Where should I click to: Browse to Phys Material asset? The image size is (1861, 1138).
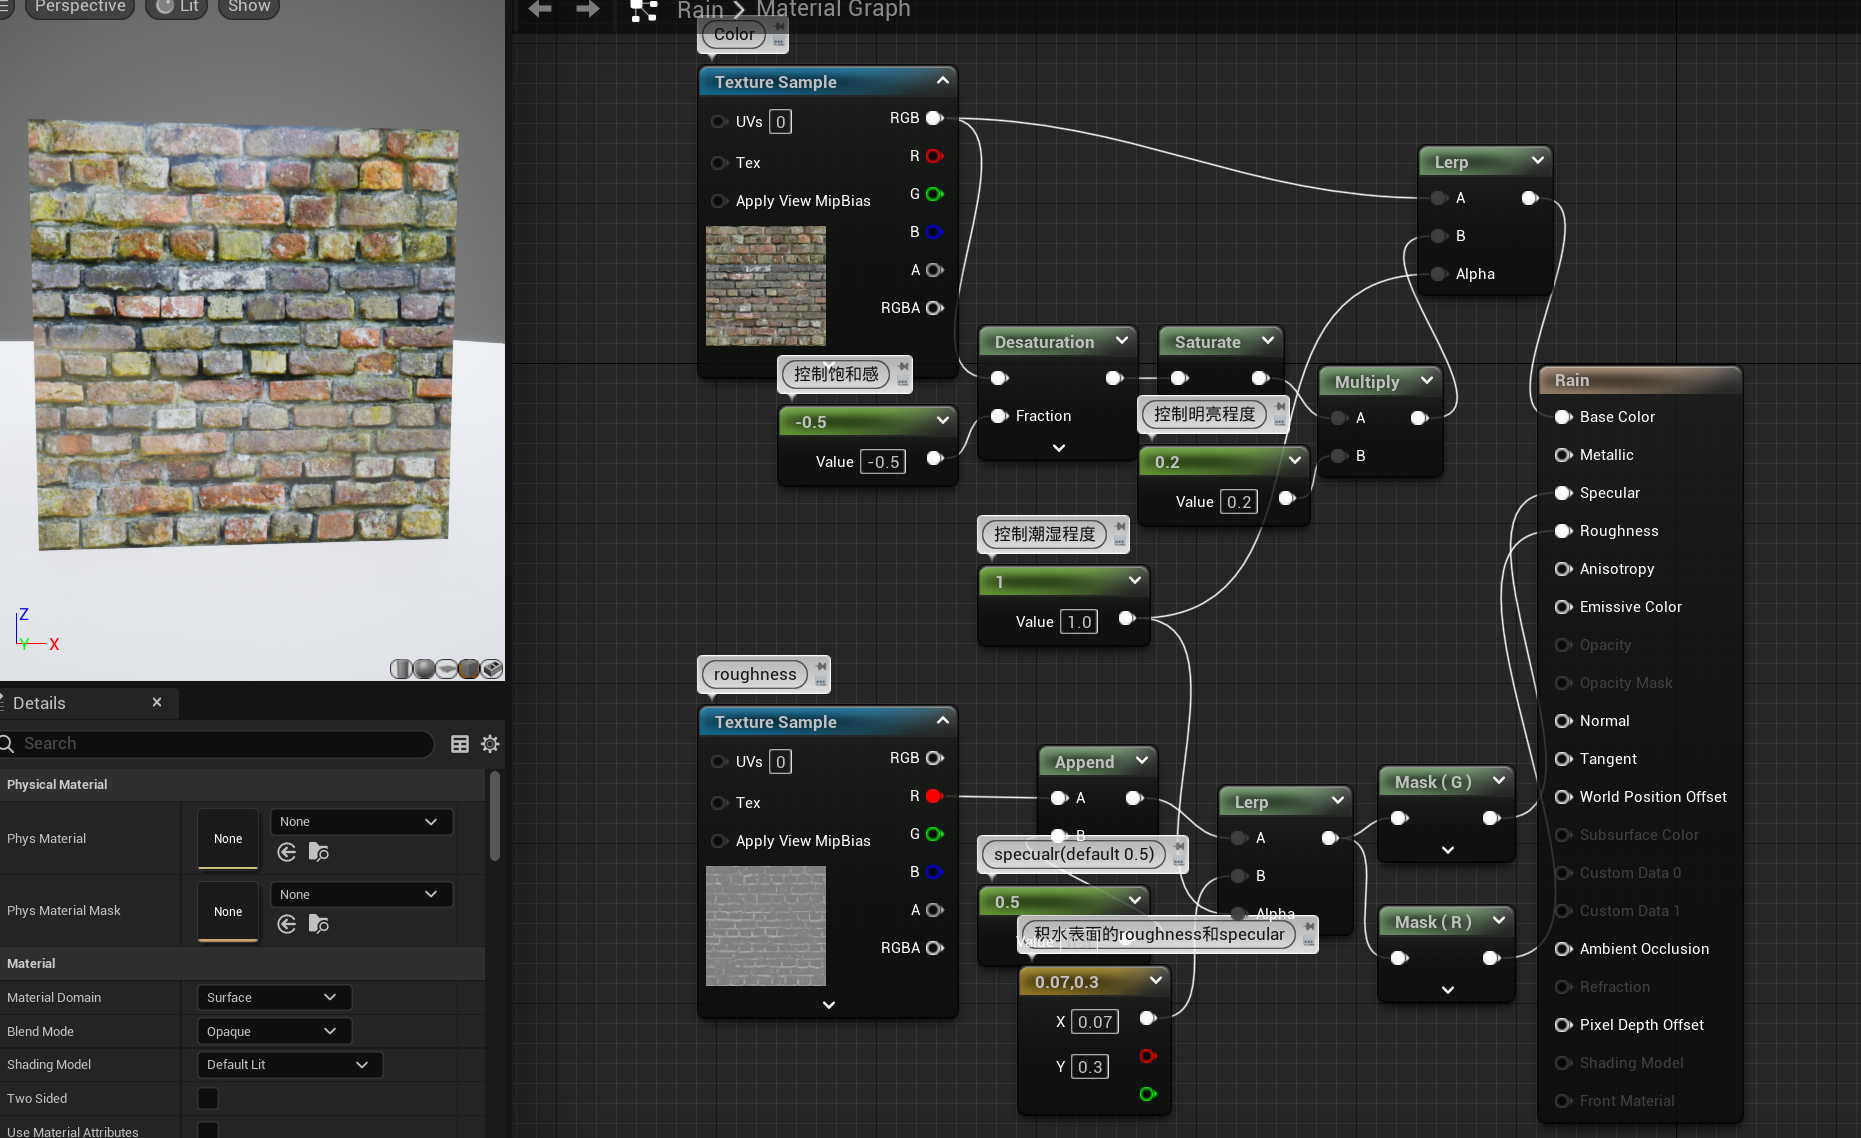(319, 852)
